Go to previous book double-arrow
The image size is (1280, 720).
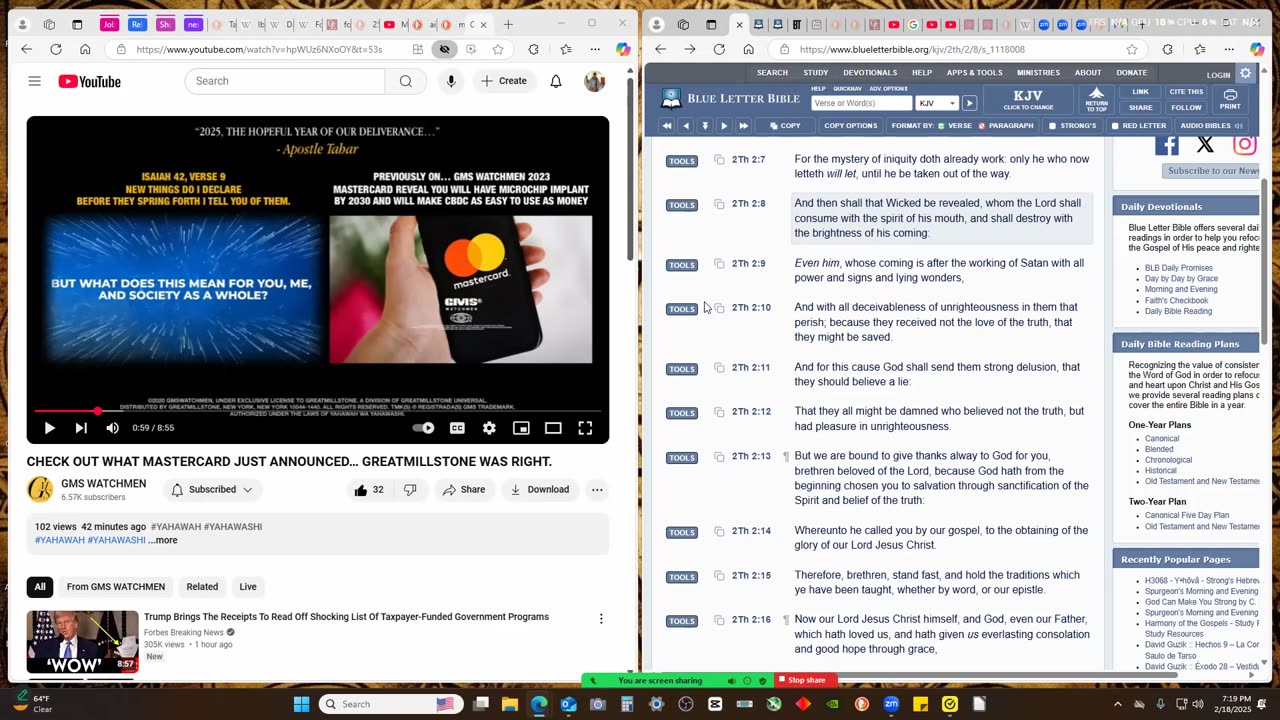(667, 126)
